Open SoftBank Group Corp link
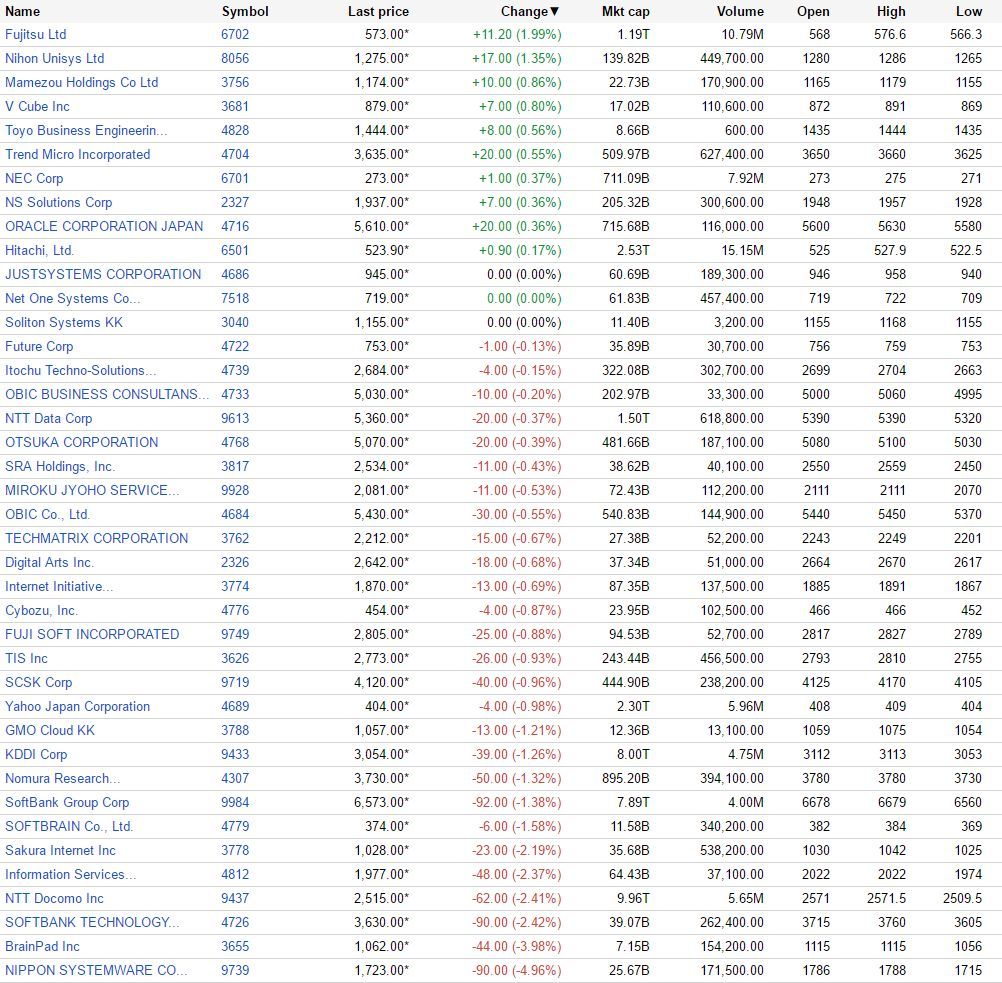Viewport: 1002px width, 983px height. coord(67,802)
